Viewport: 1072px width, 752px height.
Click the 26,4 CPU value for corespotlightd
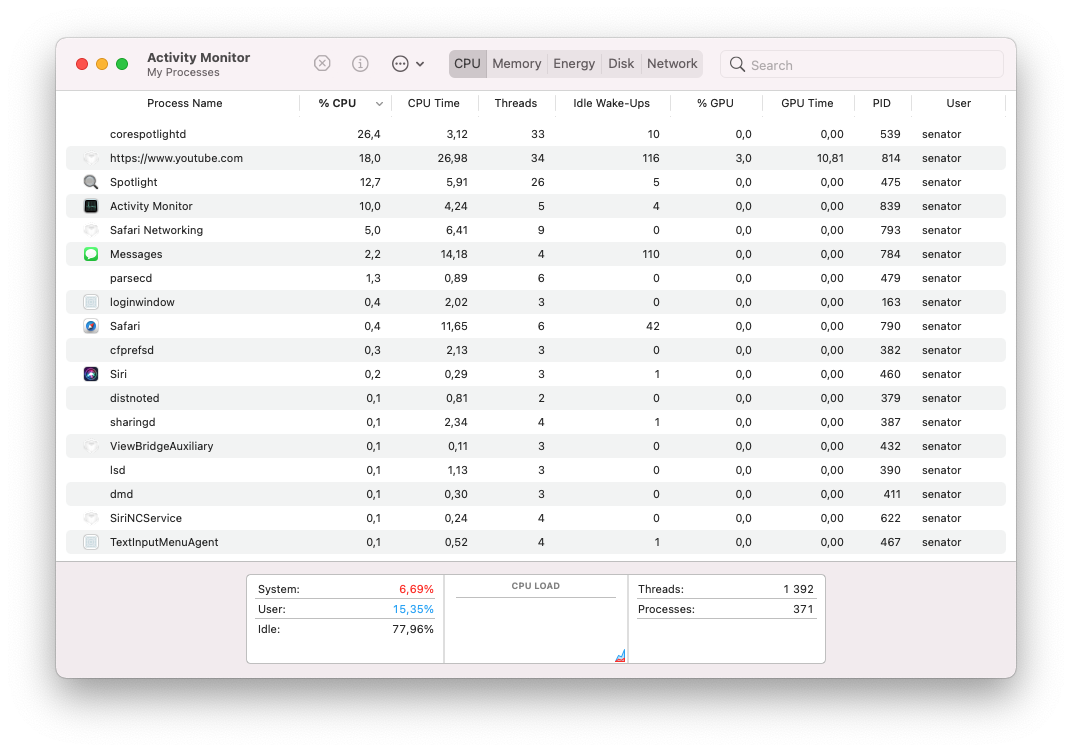tap(368, 134)
